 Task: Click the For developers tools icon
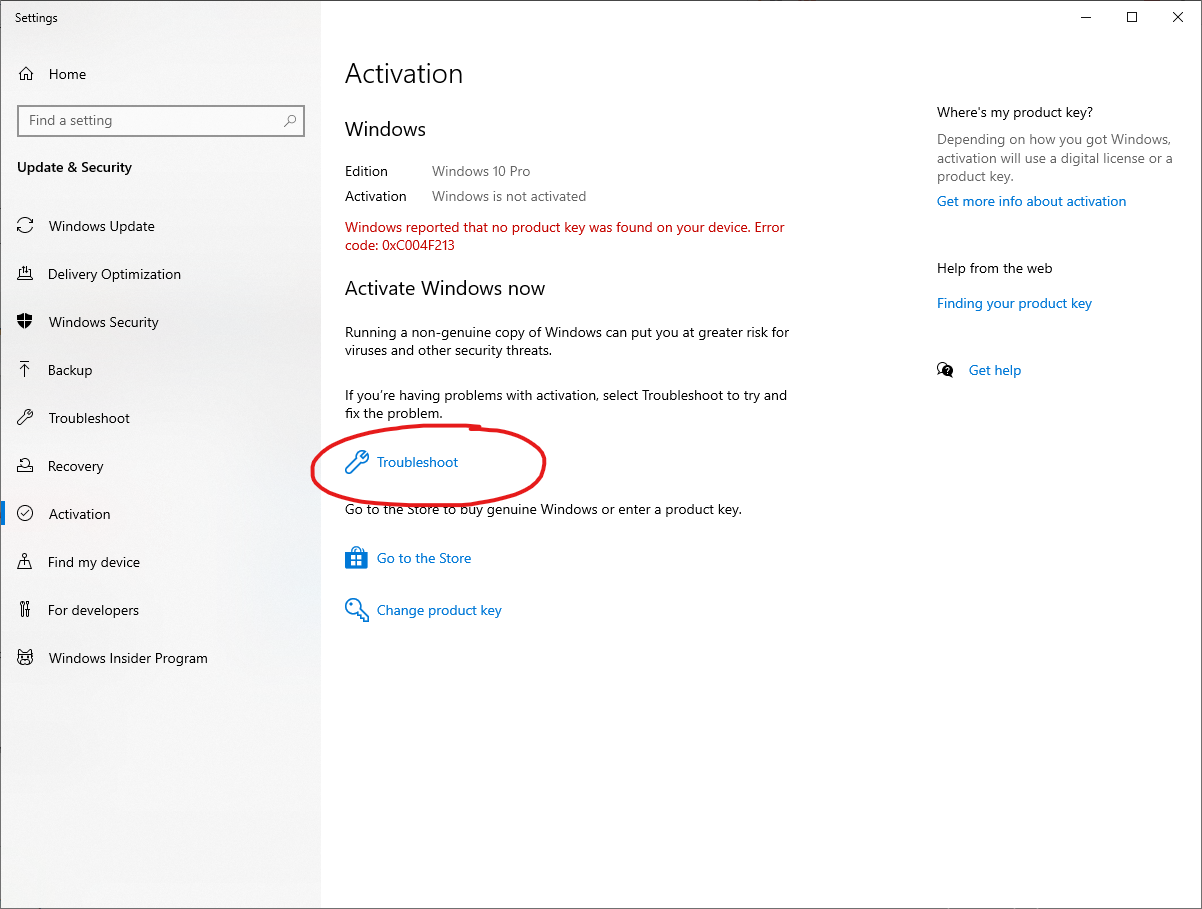coord(26,610)
